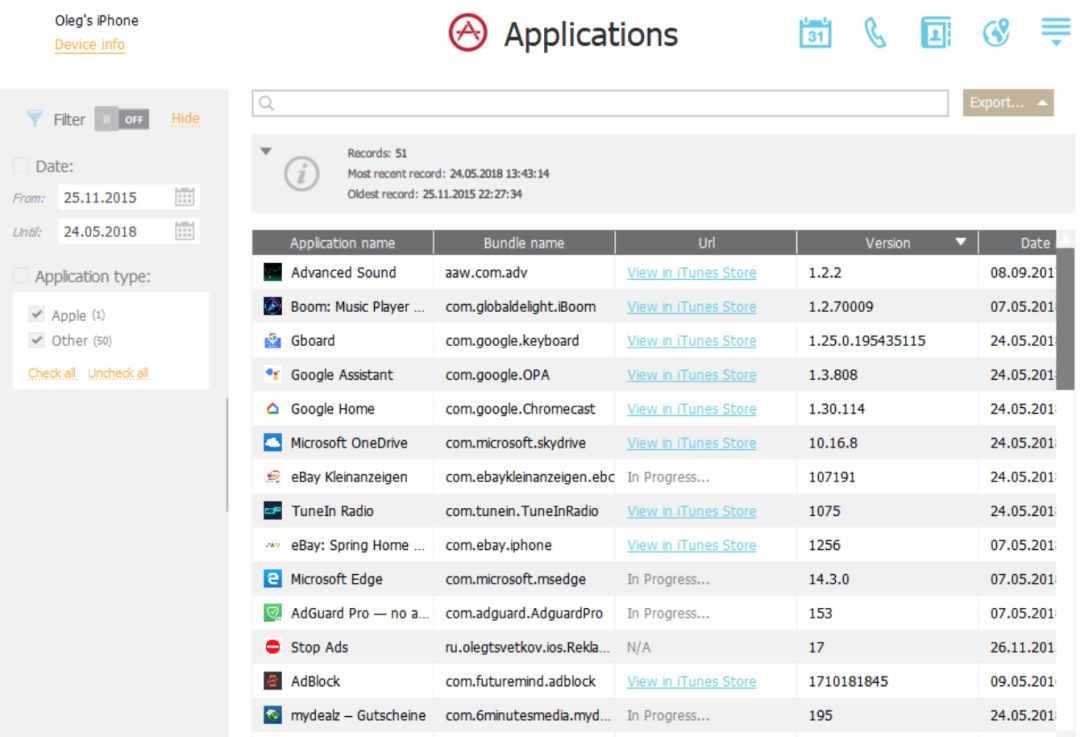The height and width of the screenshot is (737, 1080).
Task: Select bundle name com.google.OPA cell
Action: (x=524, y=375)
